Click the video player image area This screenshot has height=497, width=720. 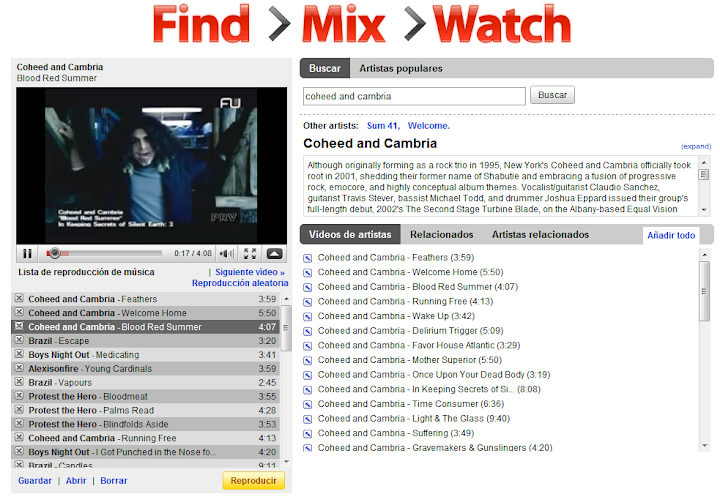[x=152, y=166]
